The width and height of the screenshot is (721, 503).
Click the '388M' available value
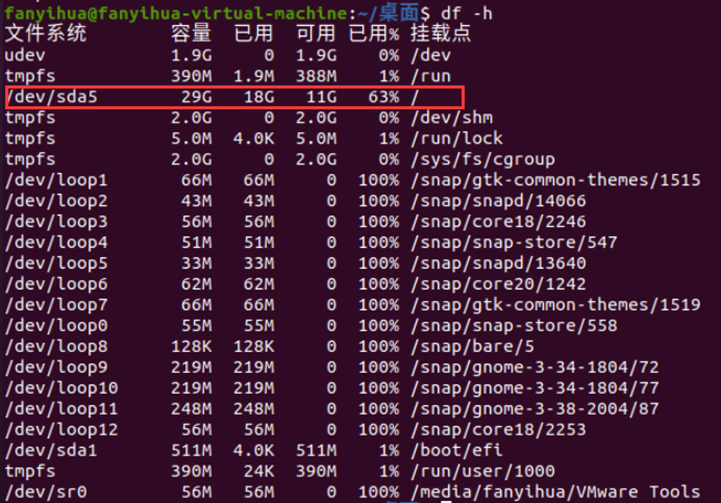click(x=316, y=76)
